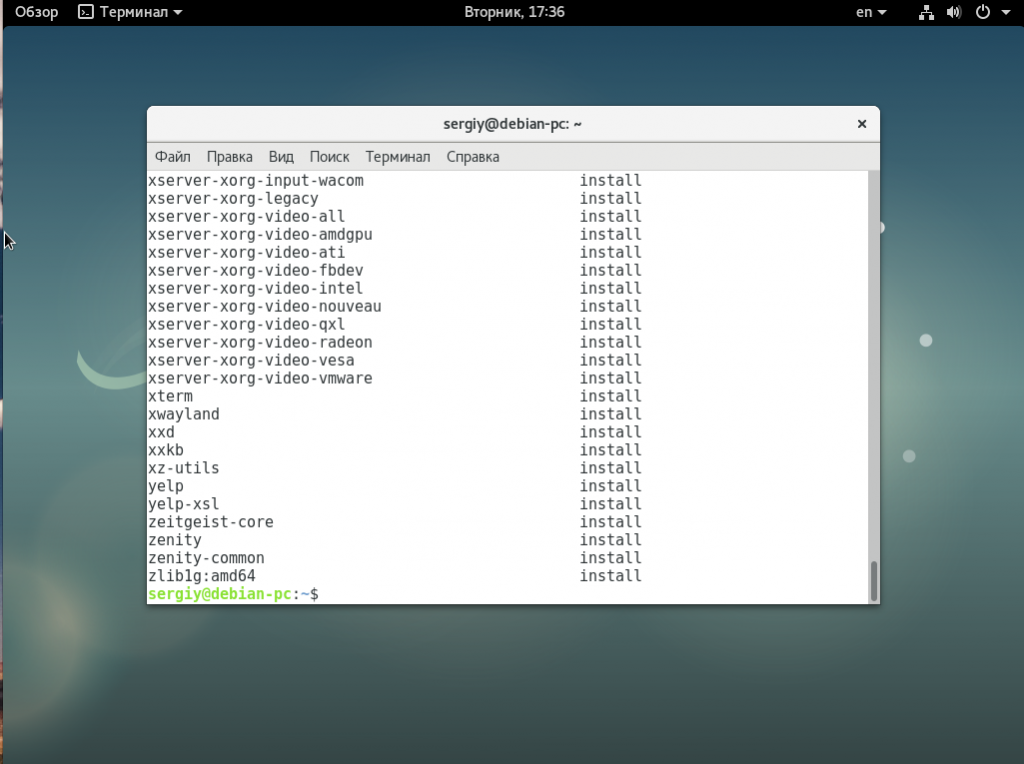Open the Справка menu

click(472, 157)
